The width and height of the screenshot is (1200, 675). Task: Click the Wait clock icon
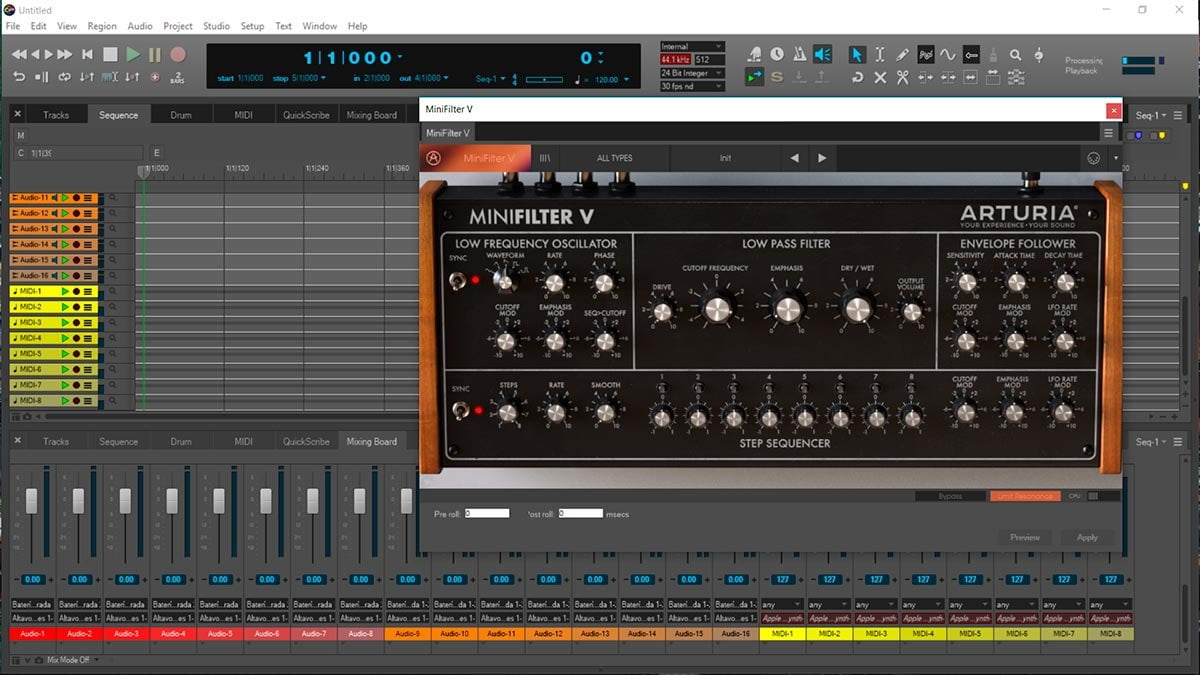777,54
